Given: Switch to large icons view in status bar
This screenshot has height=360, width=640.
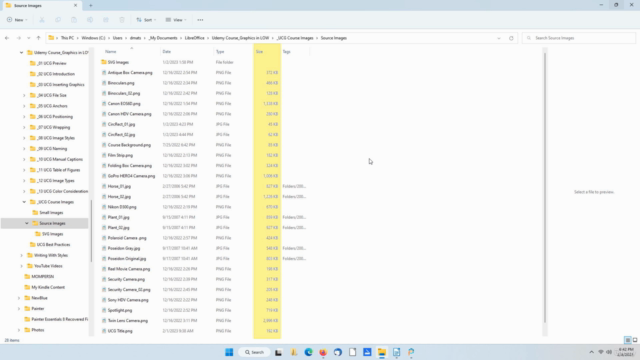Looking at the screenshot, I should [635, 340].
